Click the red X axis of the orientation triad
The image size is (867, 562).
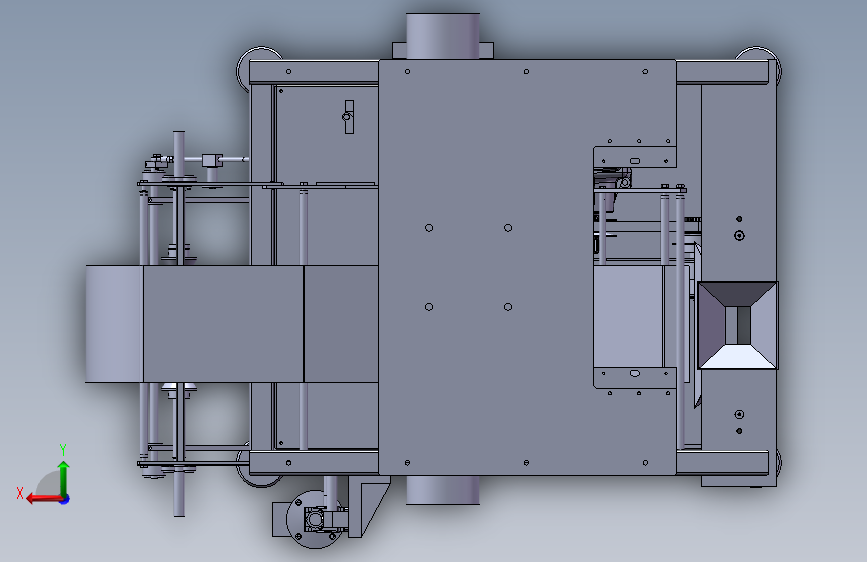(44, 499)
